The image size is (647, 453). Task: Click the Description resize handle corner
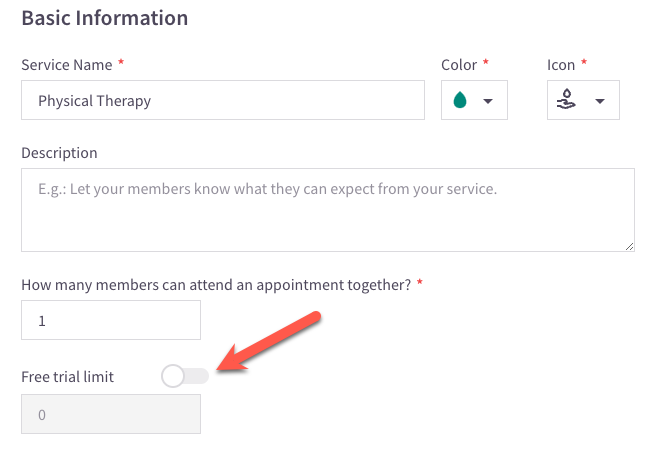click(629, 247)
